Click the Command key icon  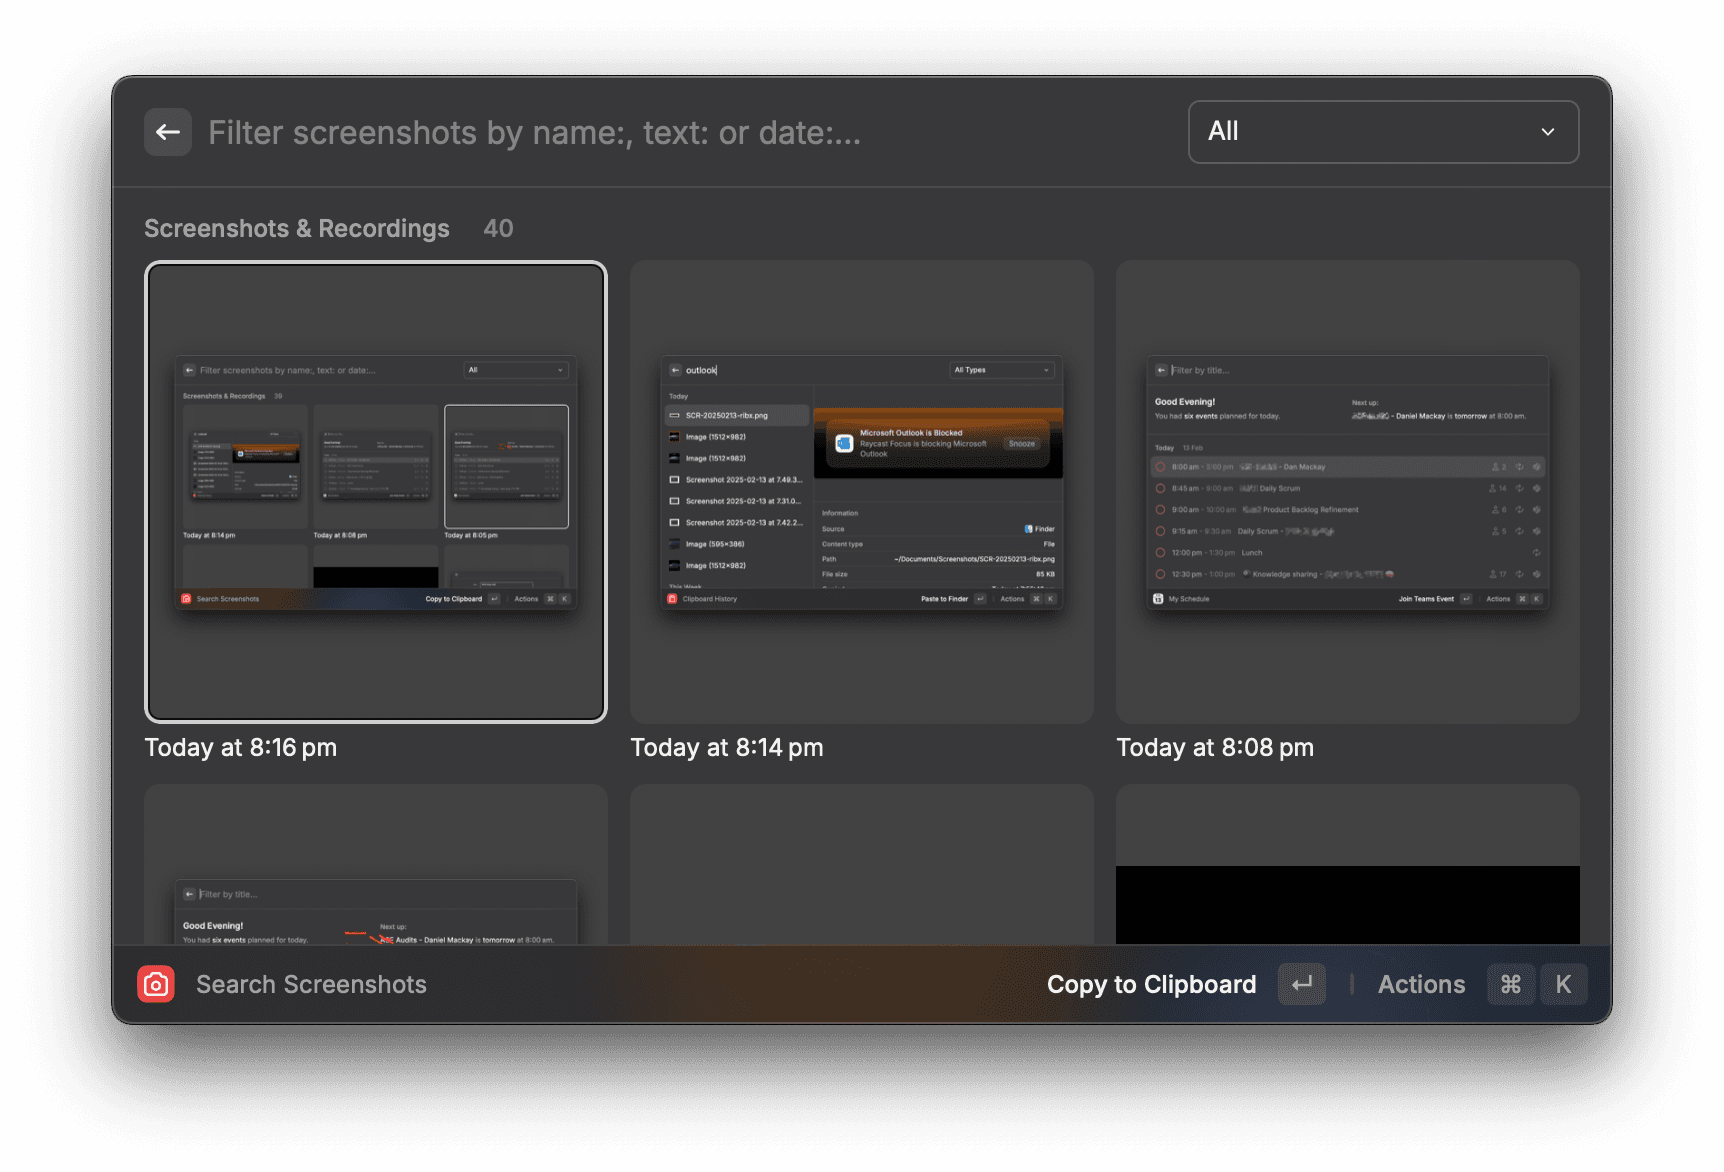click(1511, 985)
